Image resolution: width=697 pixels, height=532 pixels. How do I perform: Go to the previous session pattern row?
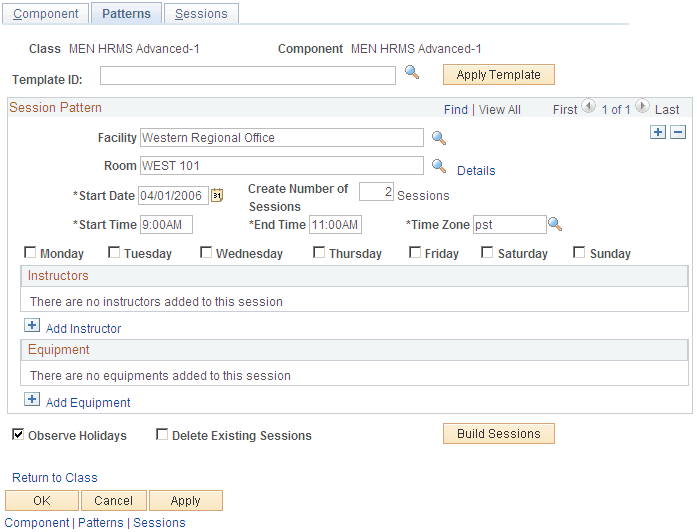pyautogui.click(x=589, y=106)
